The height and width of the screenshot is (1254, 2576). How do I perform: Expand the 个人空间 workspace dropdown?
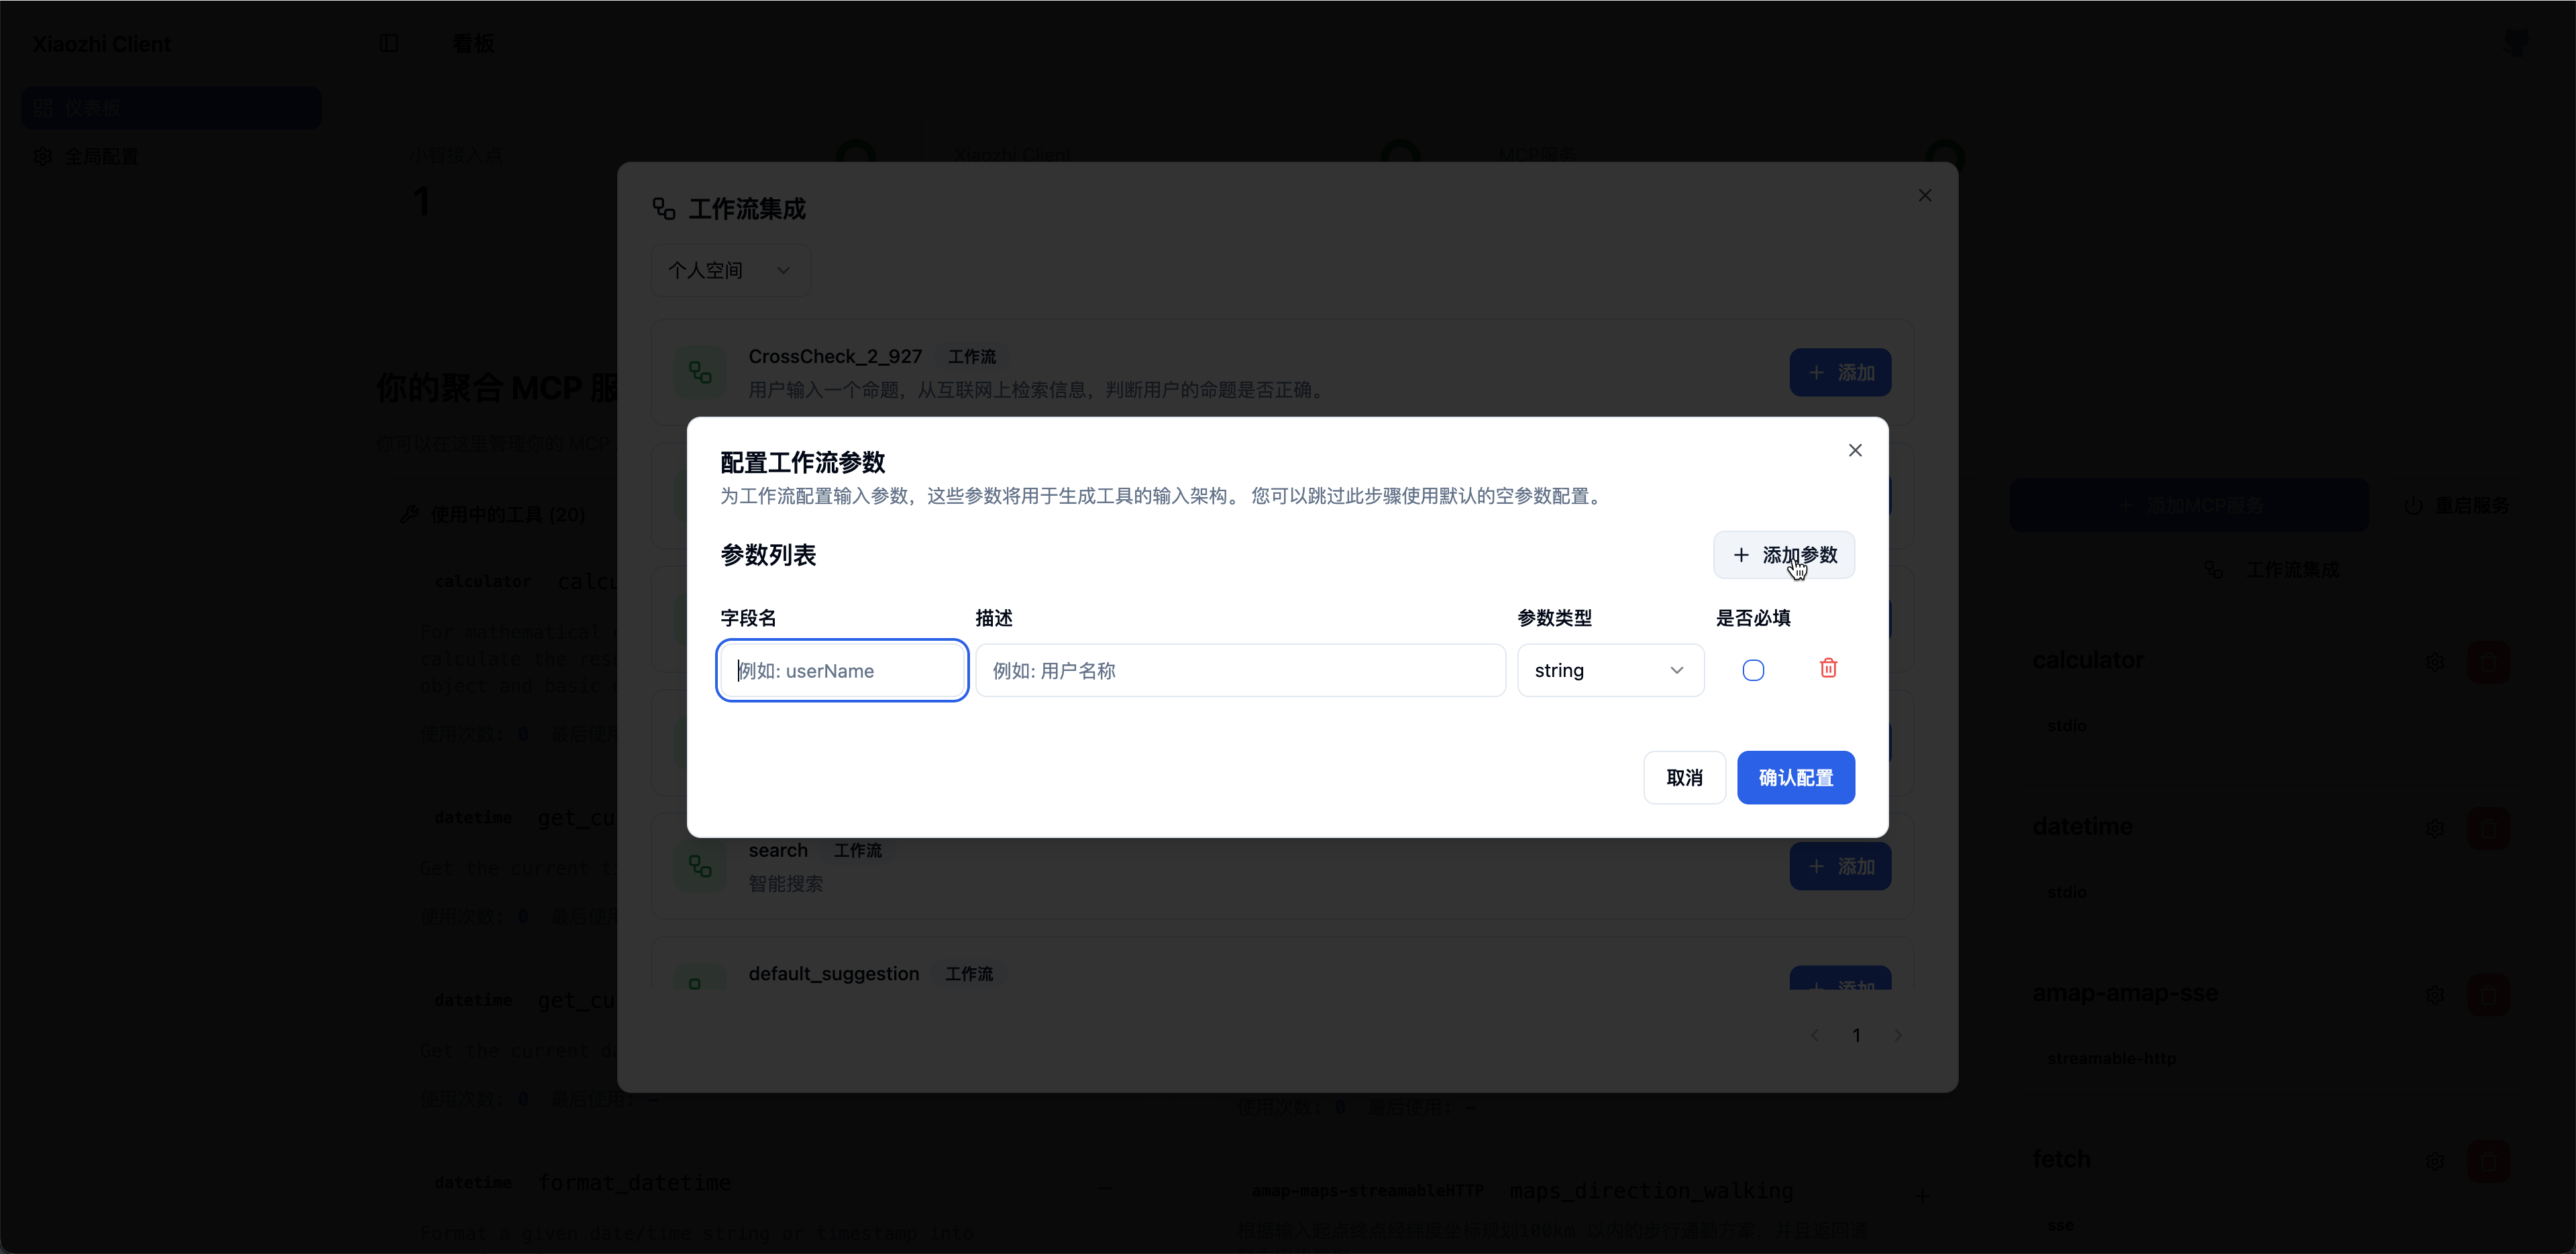tap(730, 270)
